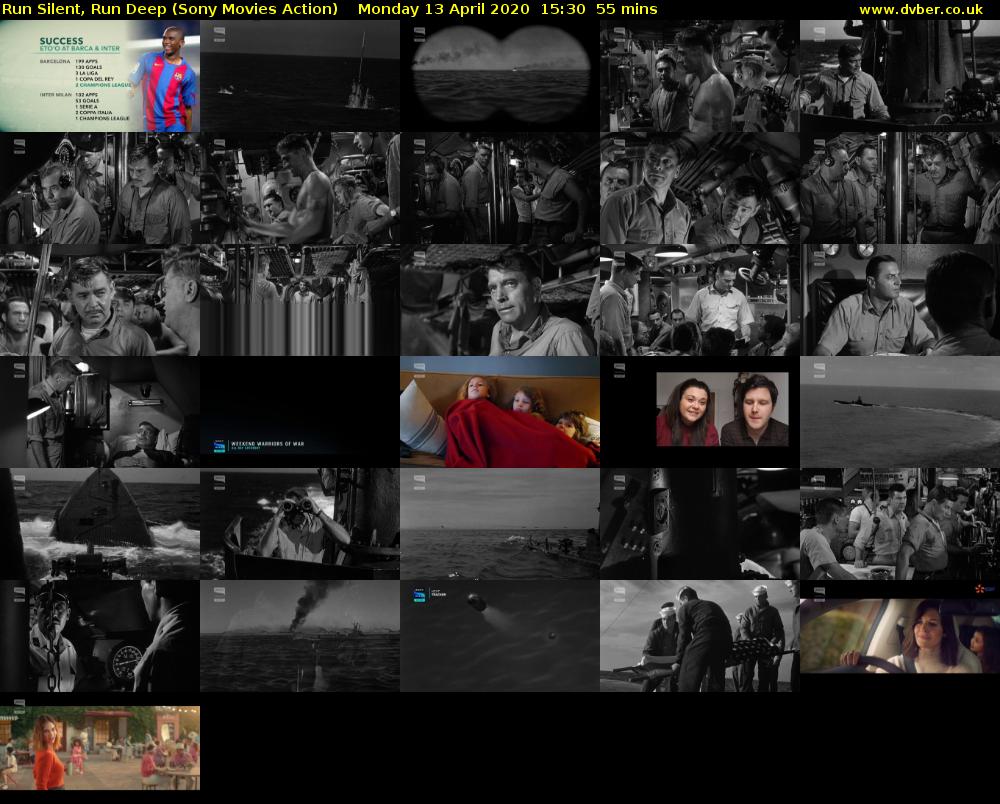Open binocular view of smoking ships thumbnail
1000x804 pixels.
[500, 76]
